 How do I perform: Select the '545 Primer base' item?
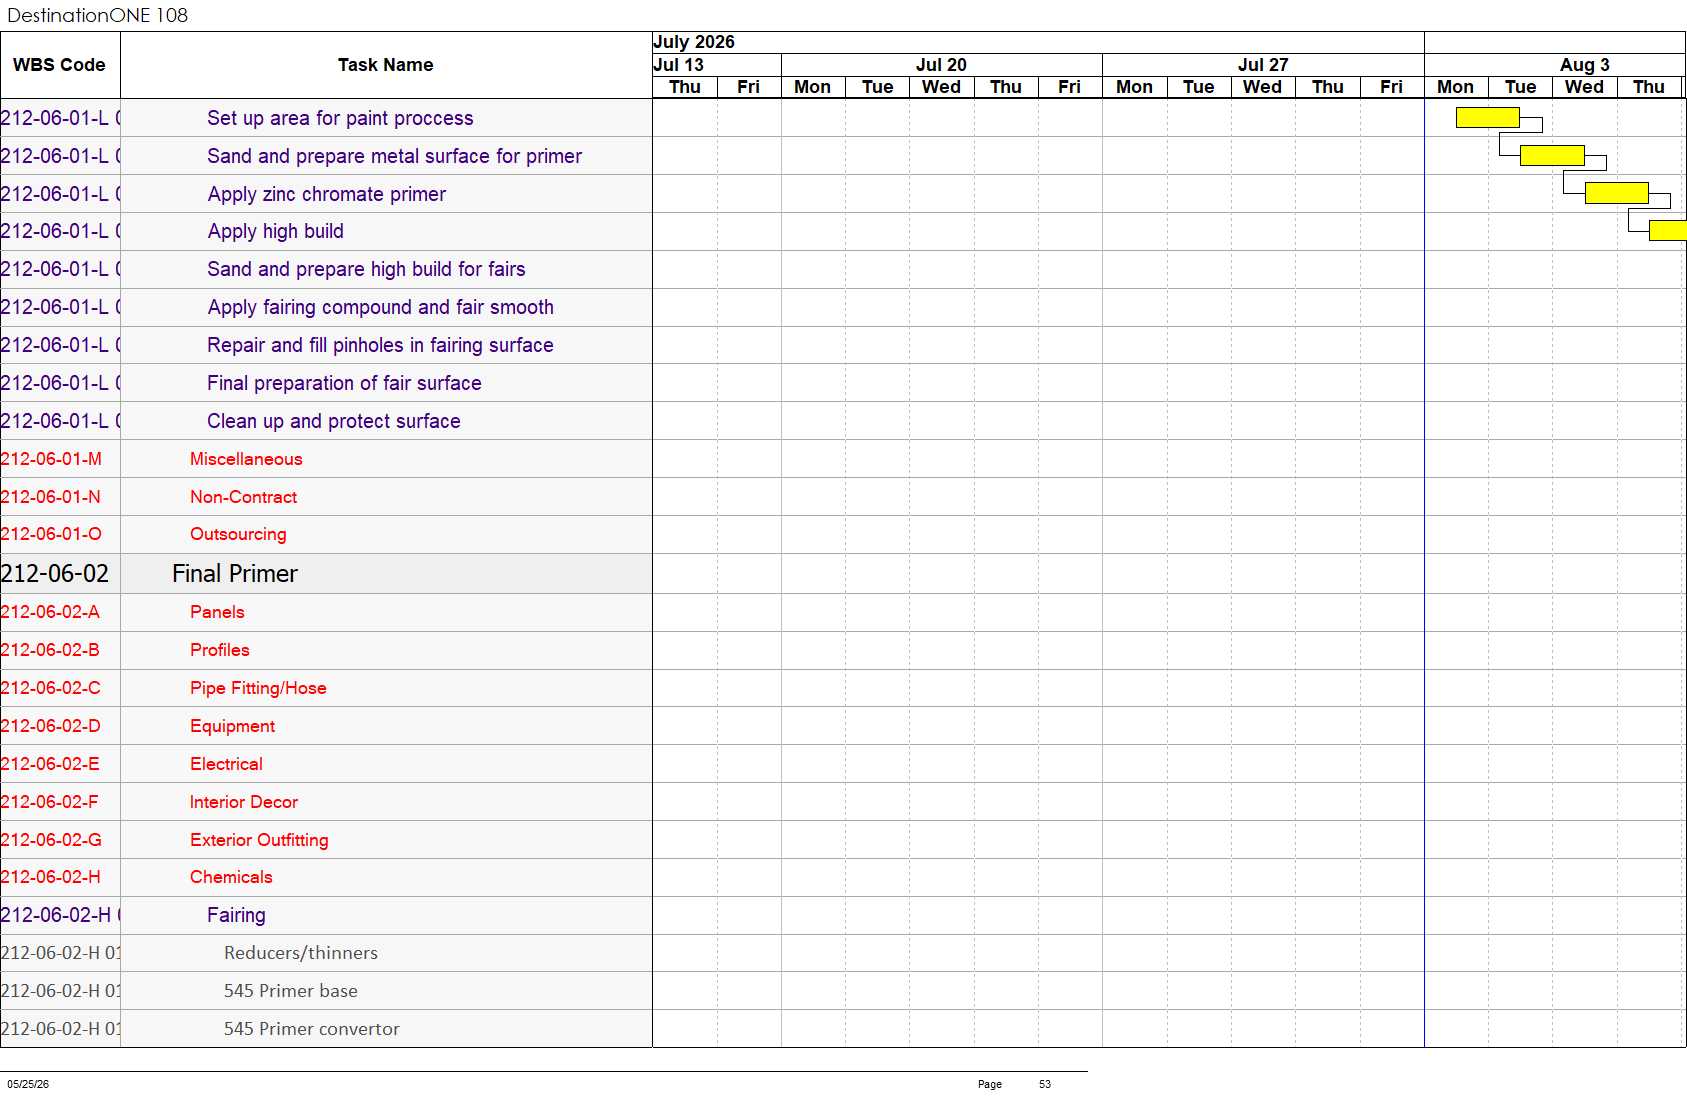pos(291,991)
